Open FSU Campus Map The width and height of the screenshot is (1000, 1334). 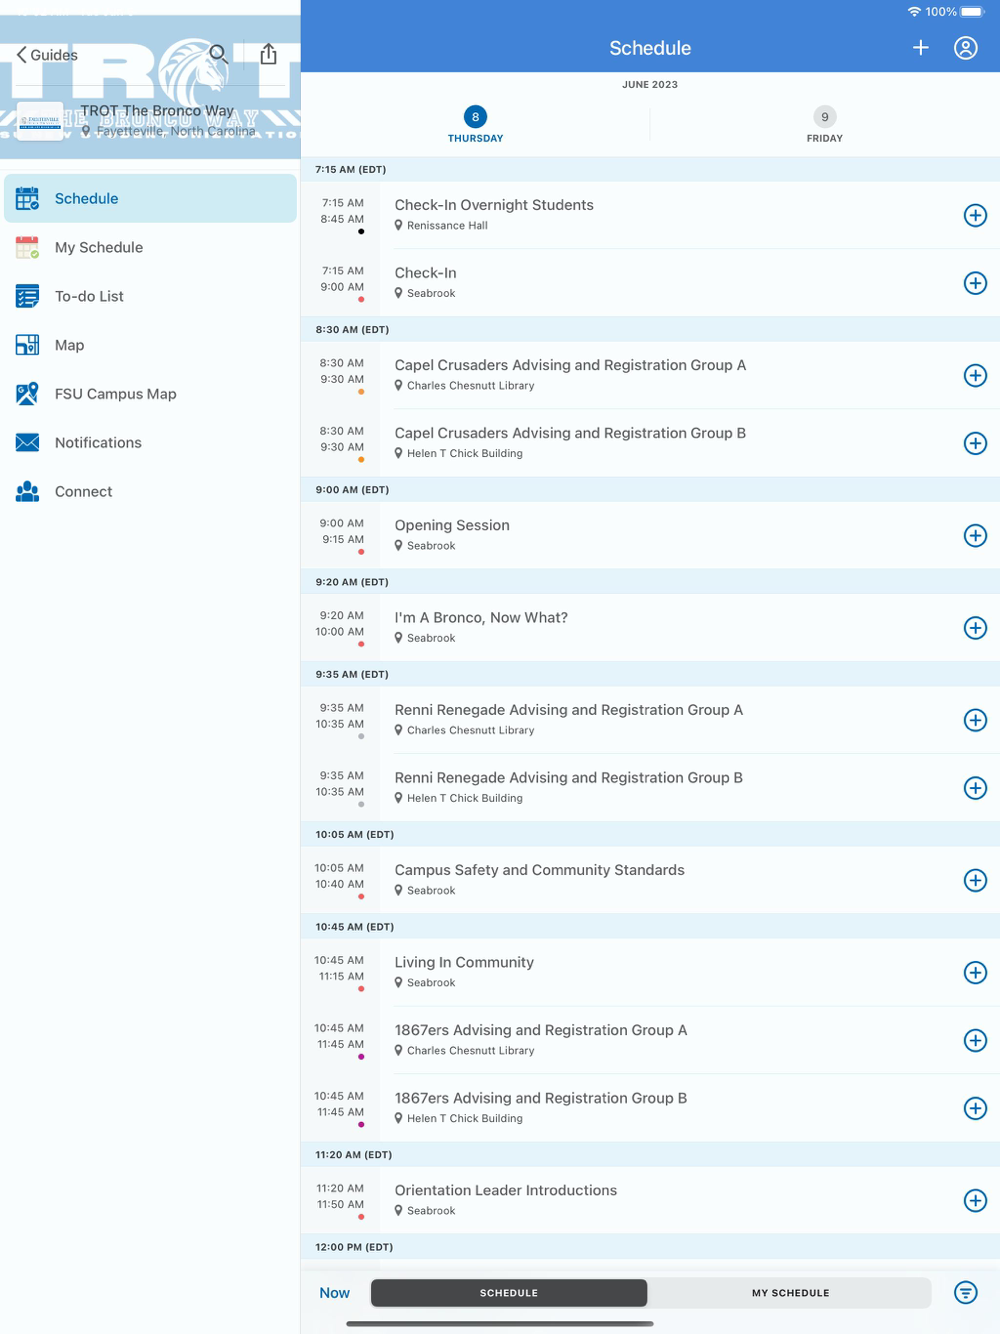point(150,394)
